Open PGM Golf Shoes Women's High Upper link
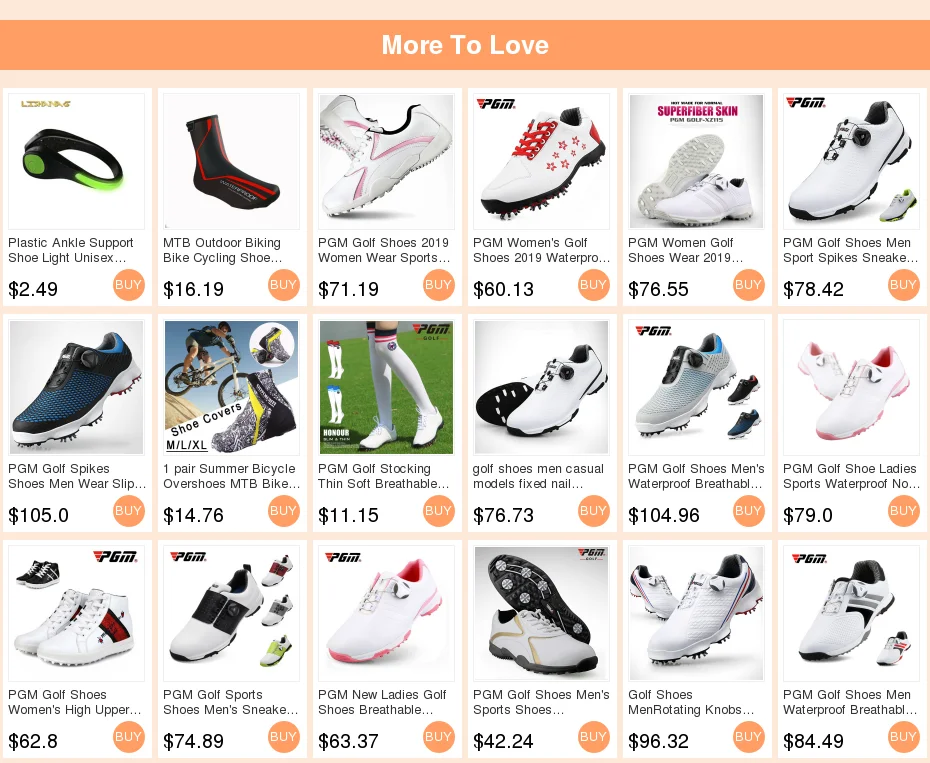Viewport: 930px width, 763px height. click(75, 702)
